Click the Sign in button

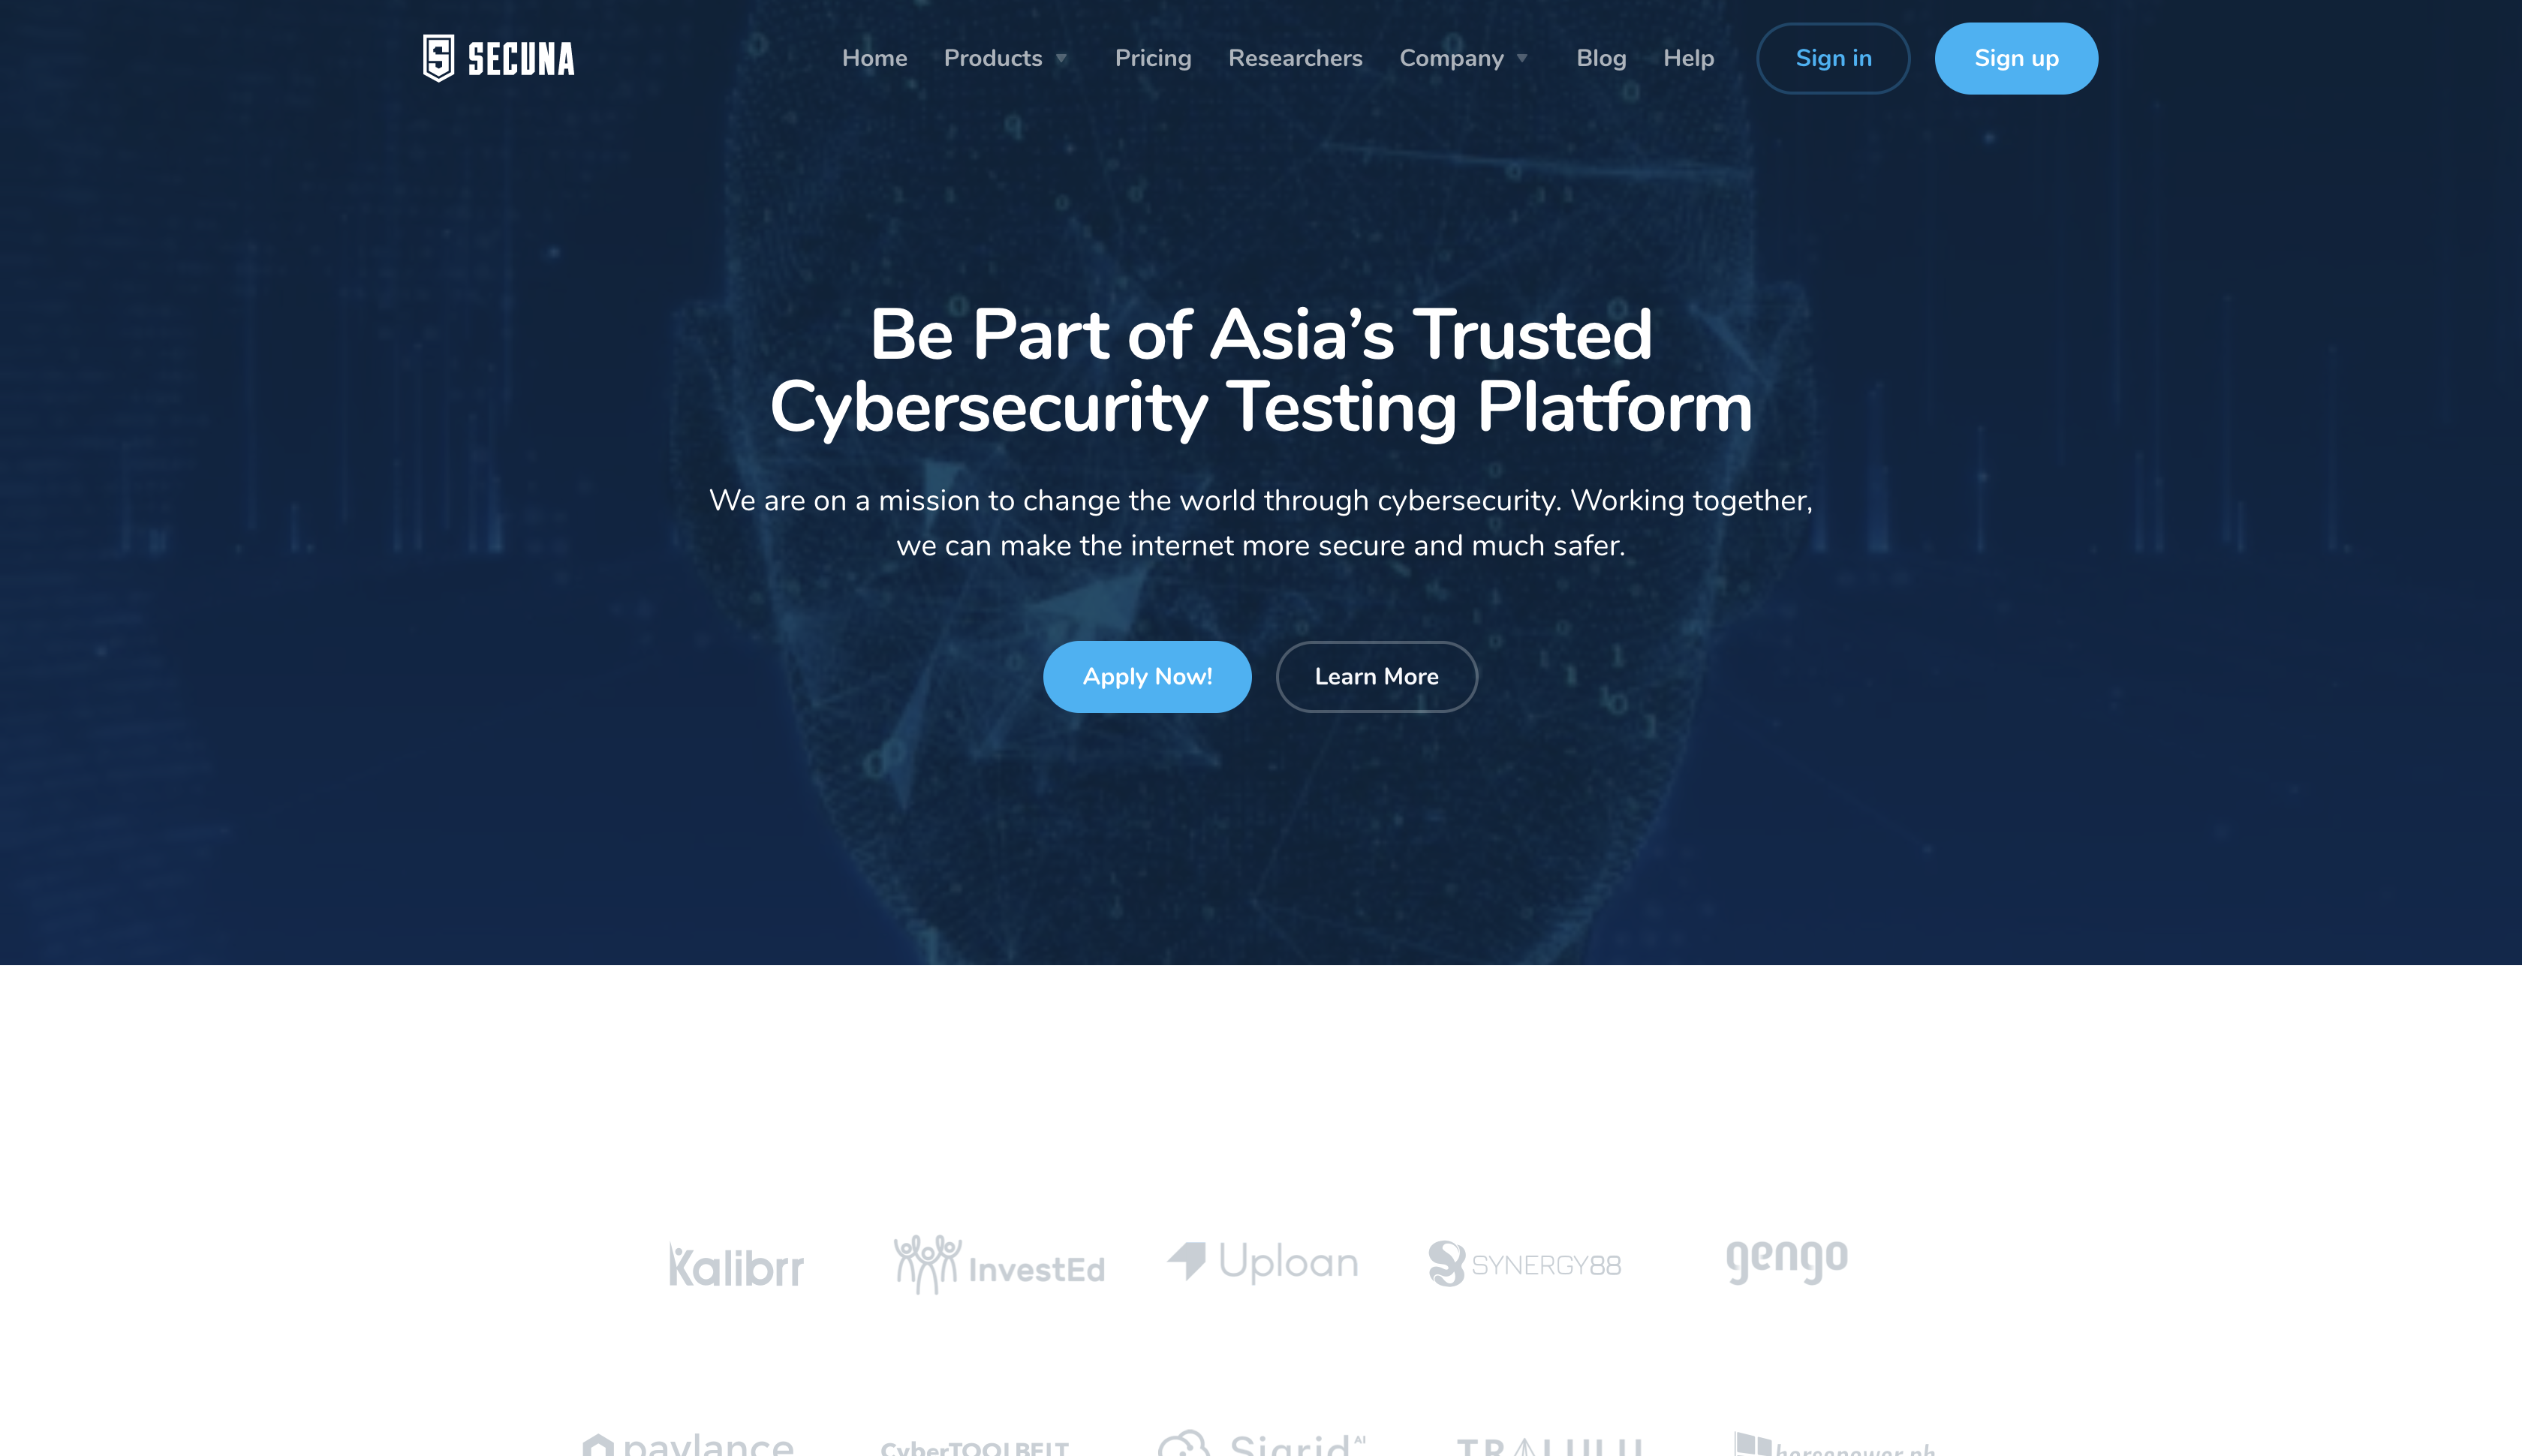pyautogui.click(x=1833, y=58)
